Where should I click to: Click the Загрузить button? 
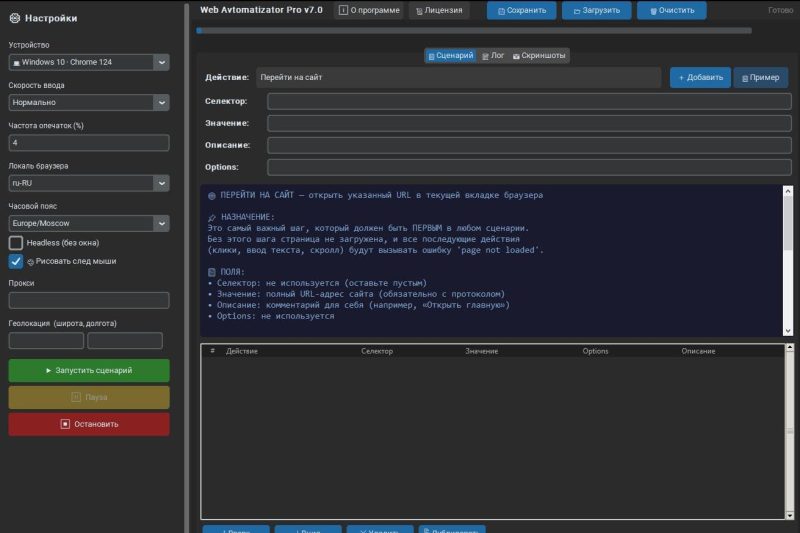[596, 10]
